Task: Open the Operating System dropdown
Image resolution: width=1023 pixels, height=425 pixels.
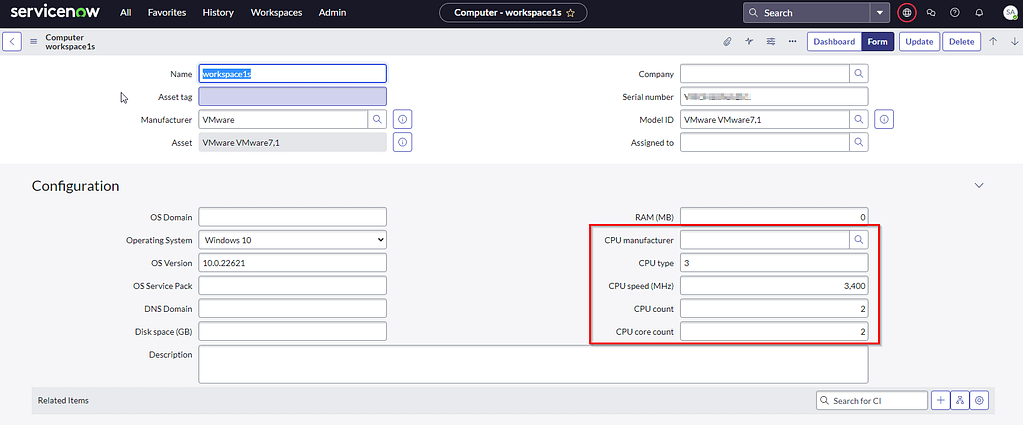Action: pos(292,240)
